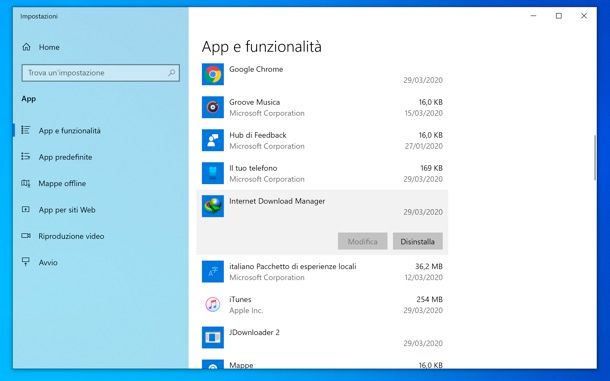Click the search magnifier icon
Image resolution: width=610 pixels, height=381 pixels.
[x=171, y=73]
